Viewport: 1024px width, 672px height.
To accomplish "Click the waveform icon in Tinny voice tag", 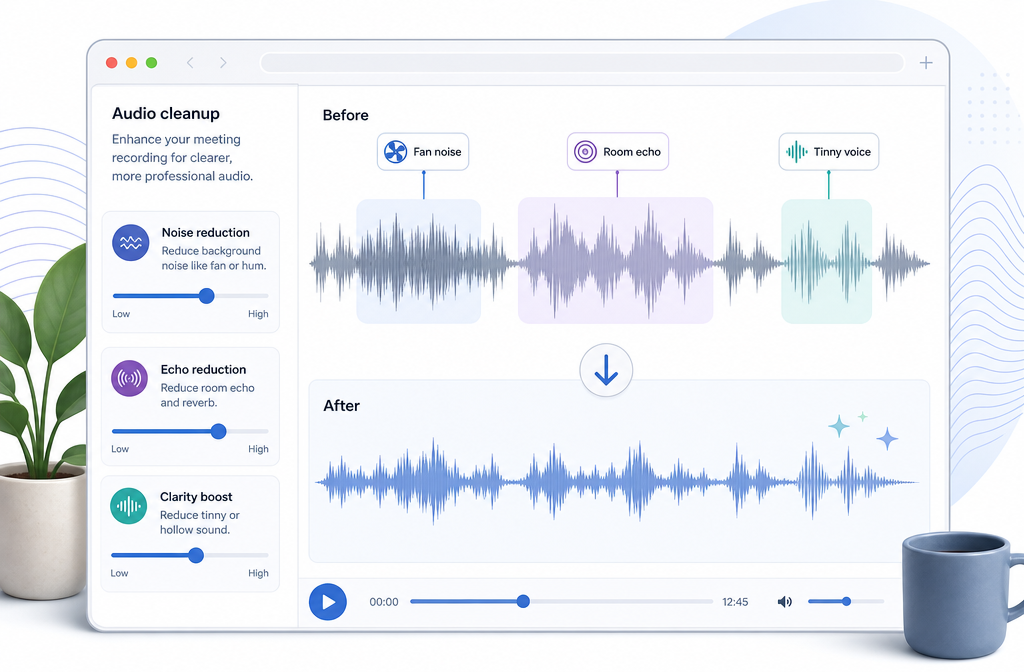I will coord(797,152).
